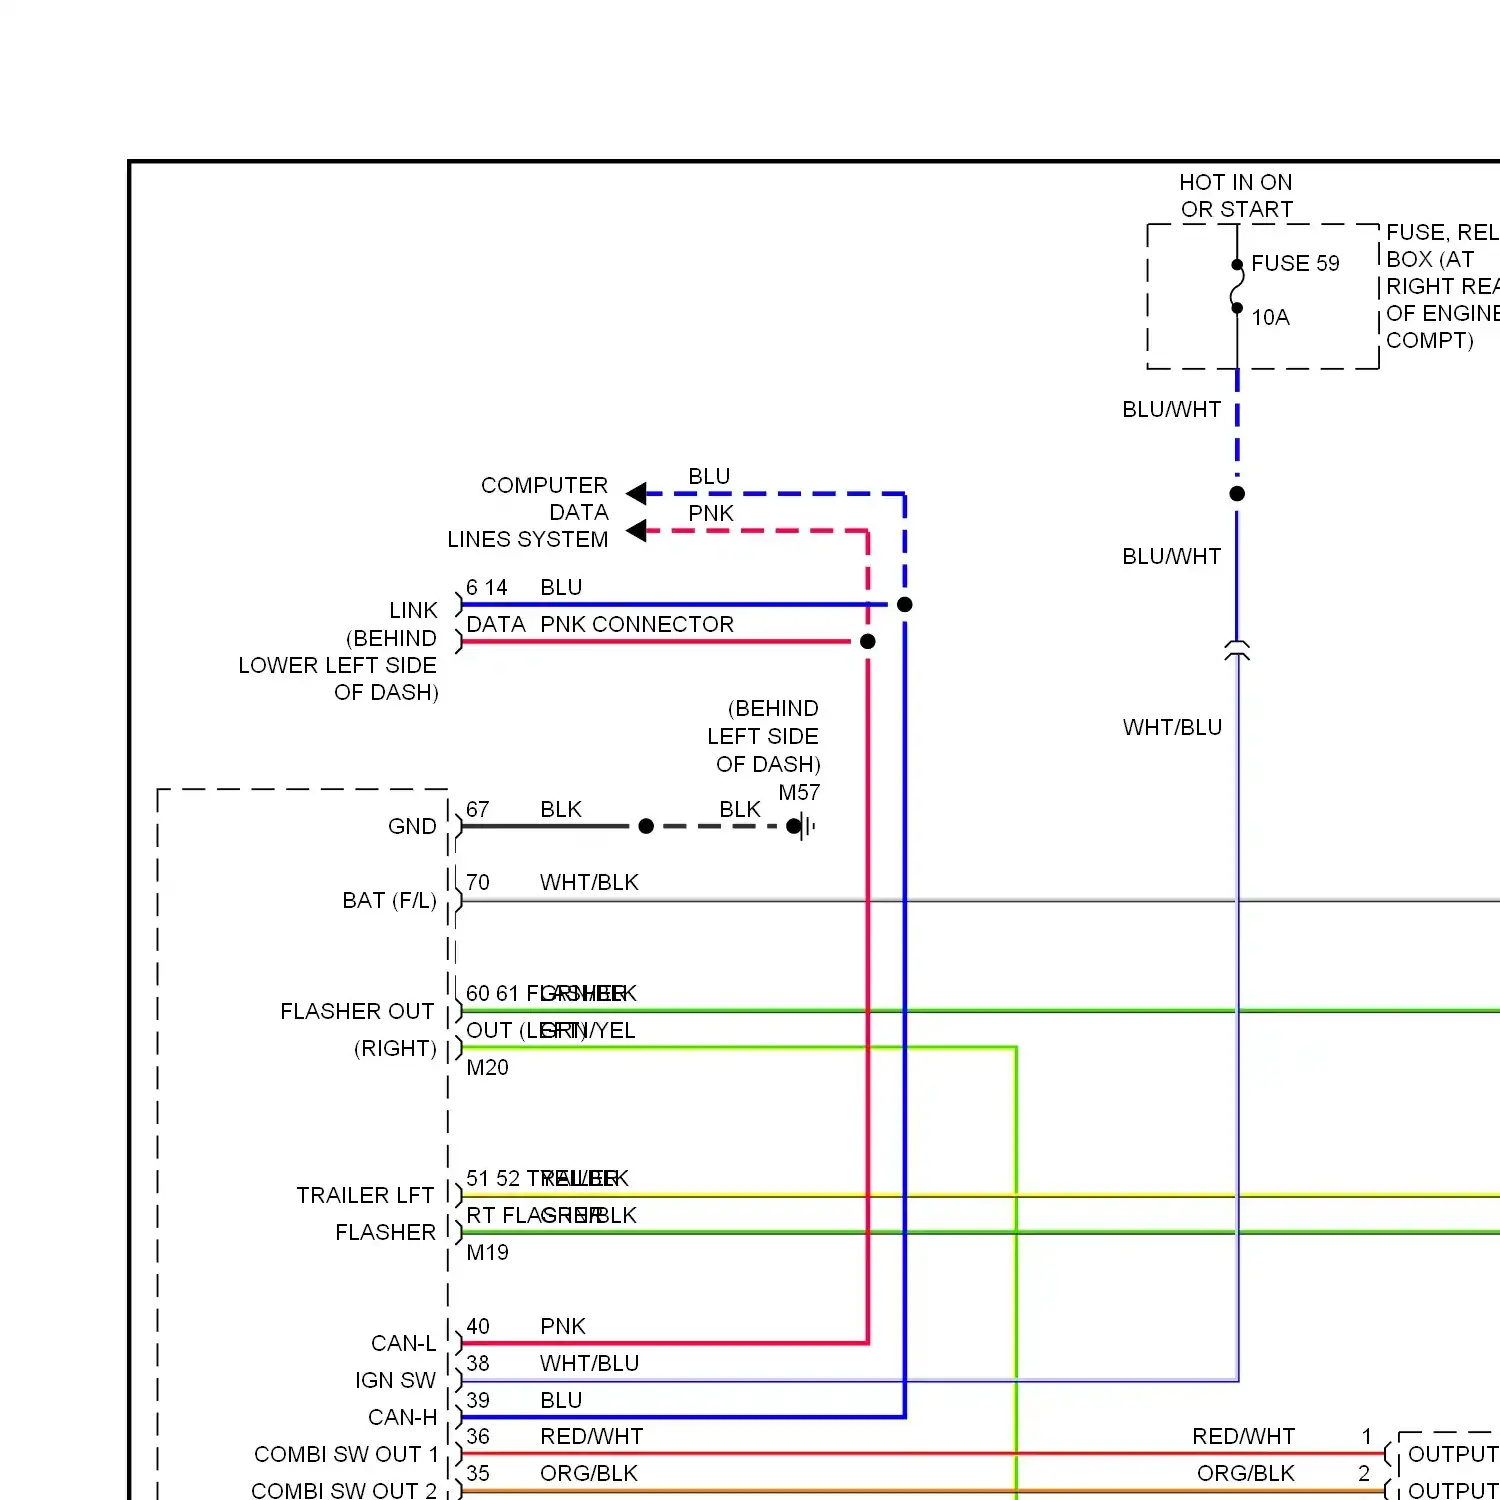Click the splice dot on the BLU/WHT fuse wire

click(x=1237, y=493)
